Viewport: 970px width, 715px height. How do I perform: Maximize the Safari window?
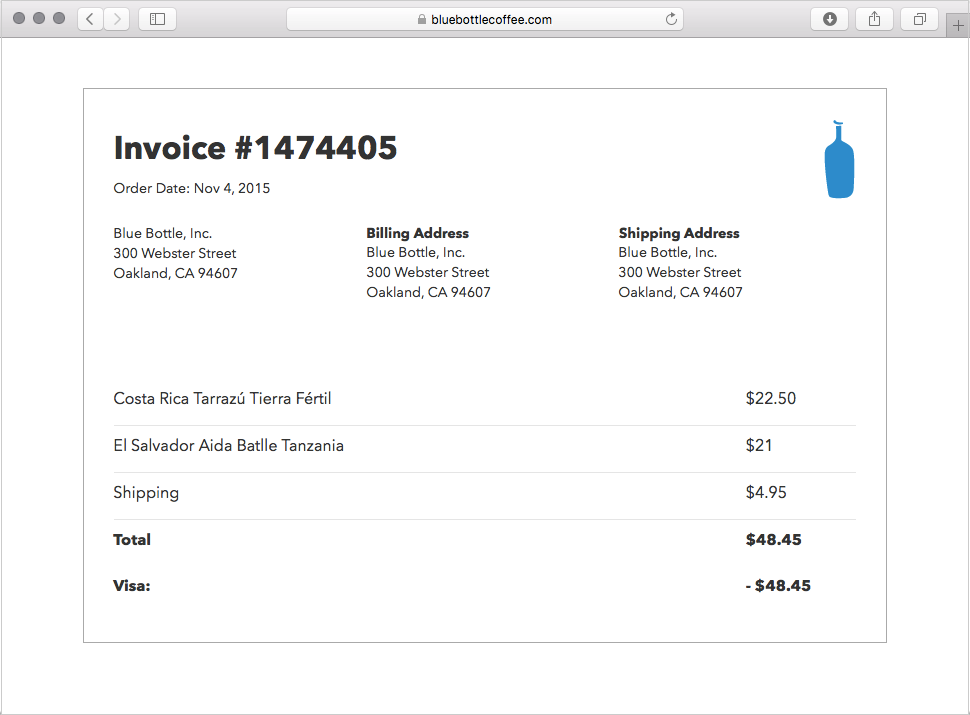(x=59, y=18)
